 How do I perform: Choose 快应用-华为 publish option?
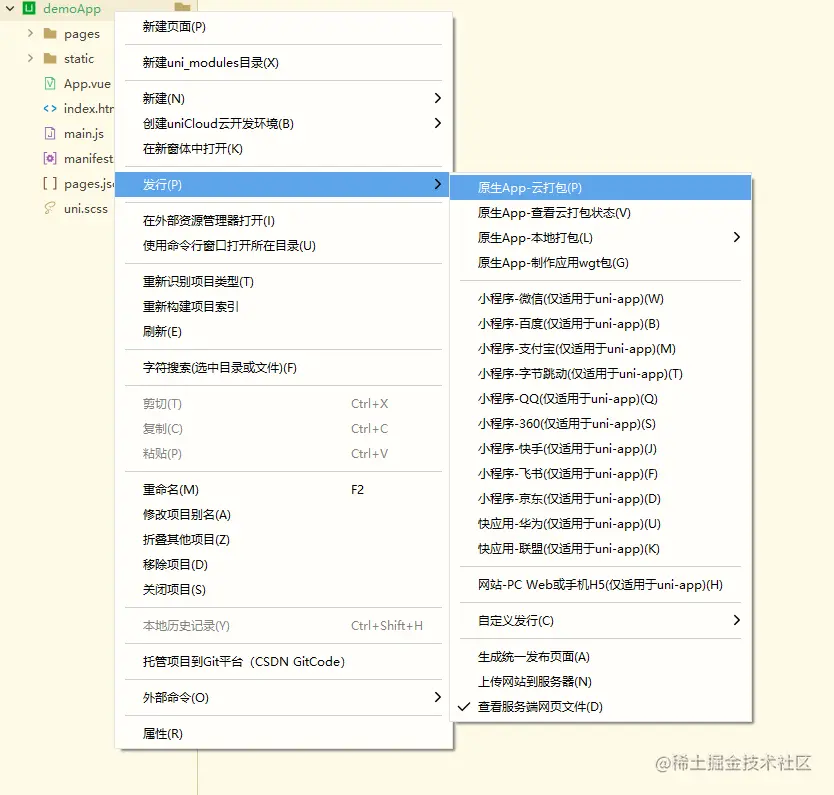(601, 524)
